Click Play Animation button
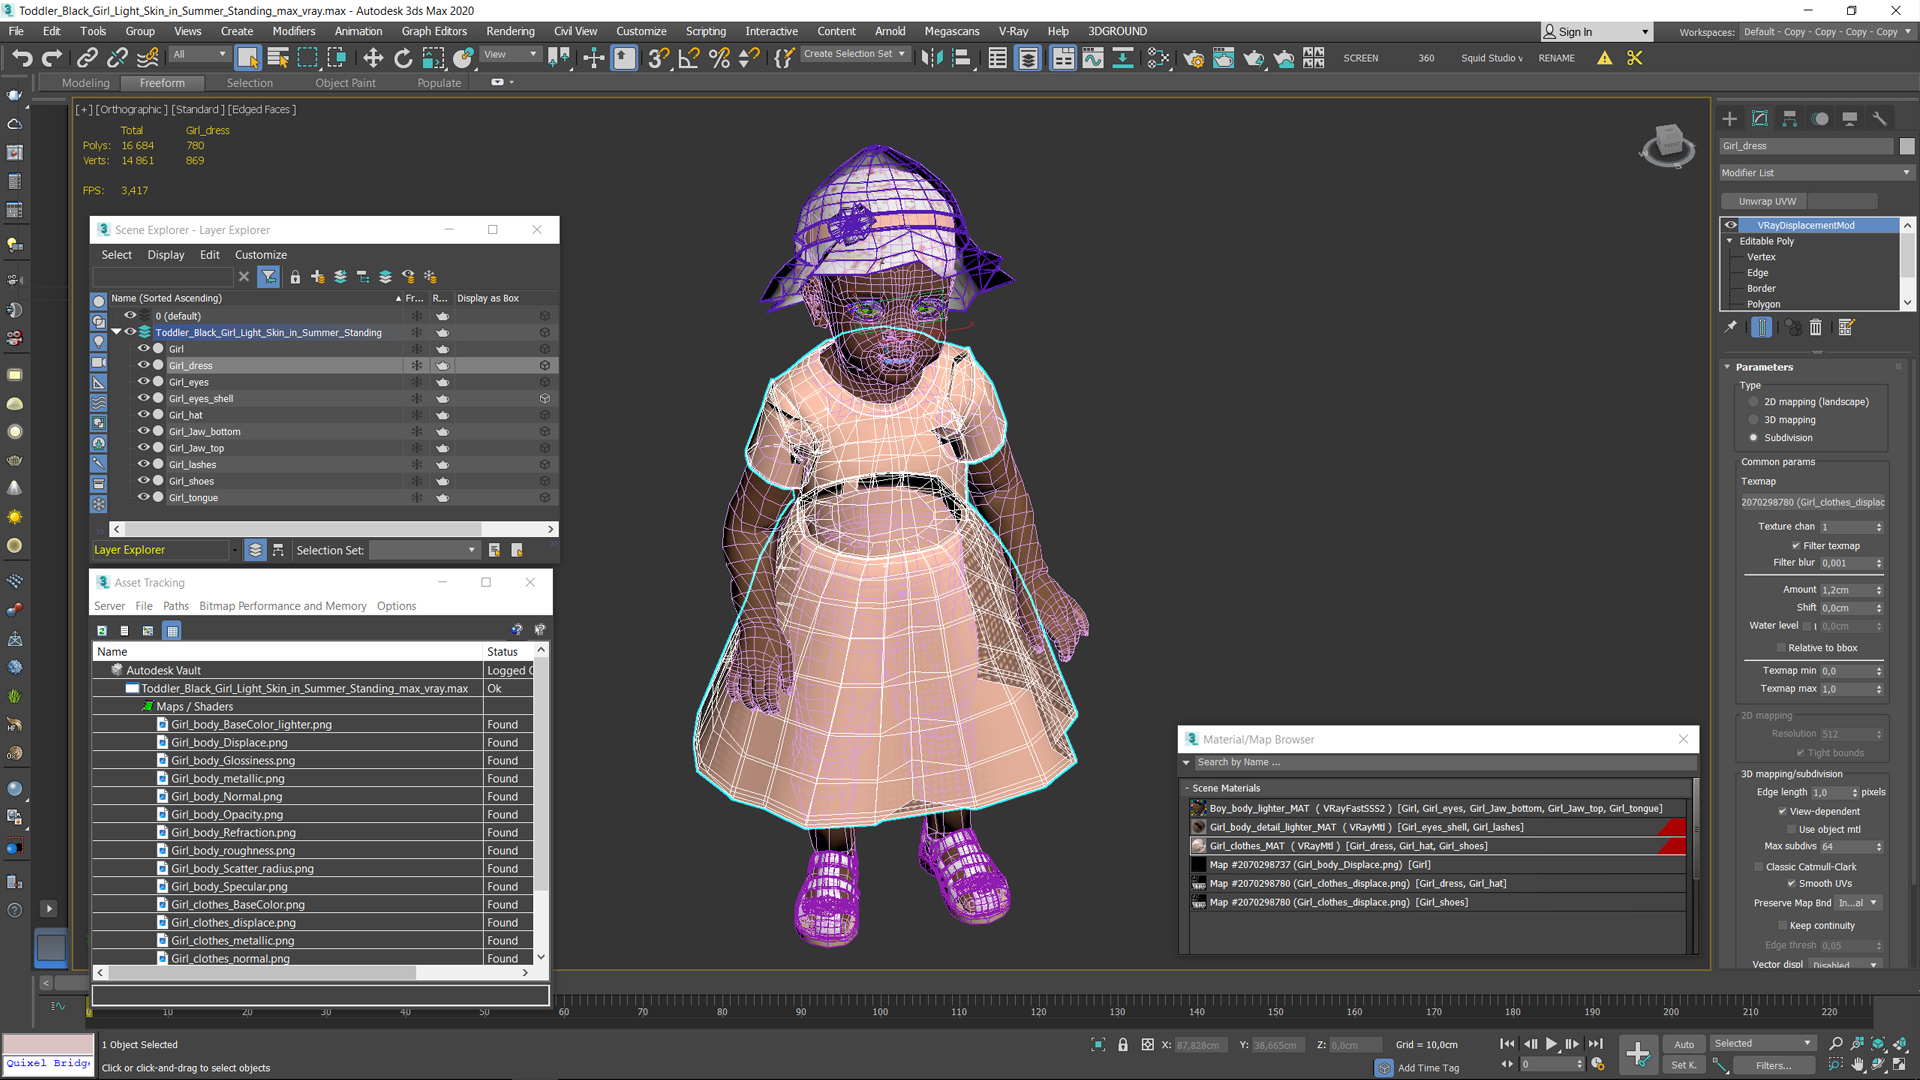1920x1080 pixels. click(x=1552, y=1044)
